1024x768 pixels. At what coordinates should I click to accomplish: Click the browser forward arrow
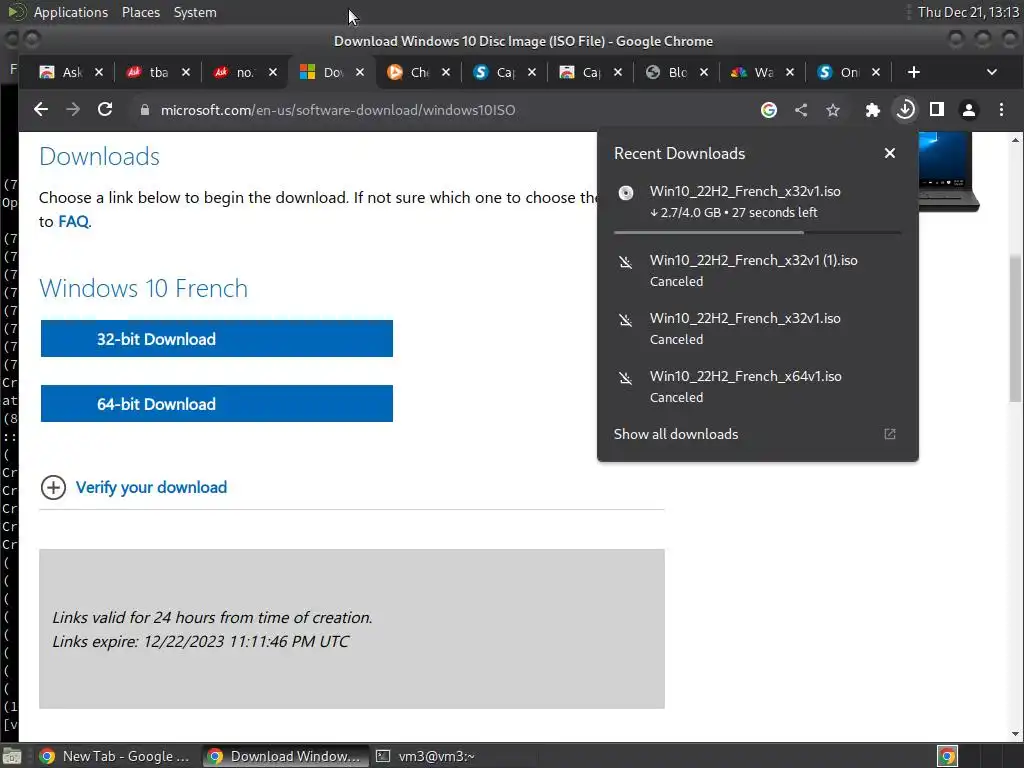[73, 110]
